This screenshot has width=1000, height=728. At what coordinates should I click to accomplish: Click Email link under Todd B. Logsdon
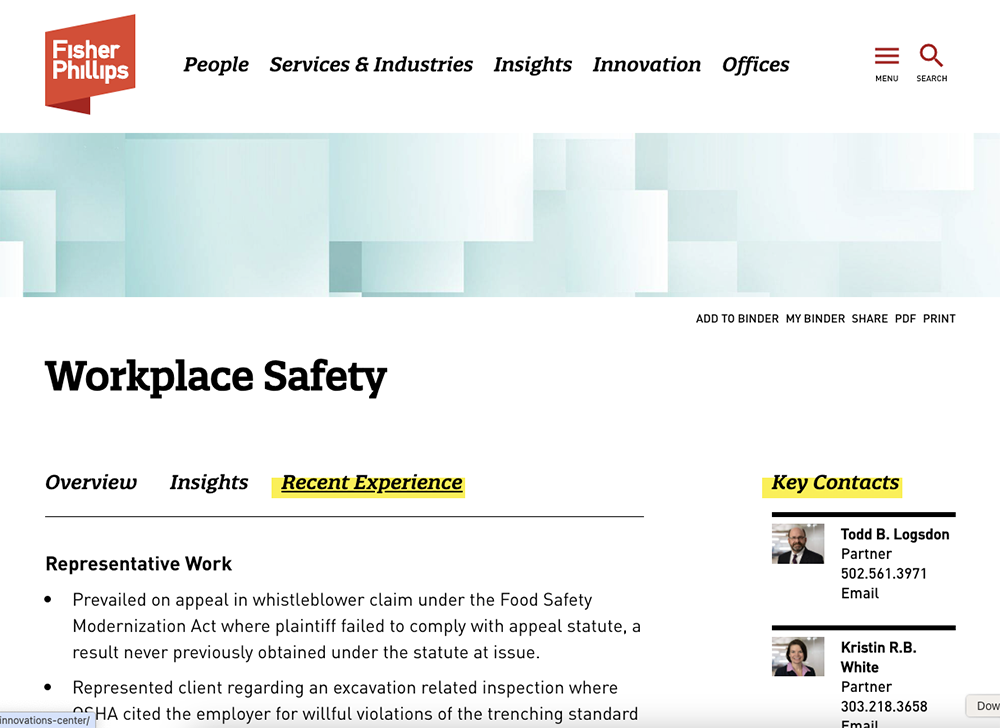(x=859, y=593)
